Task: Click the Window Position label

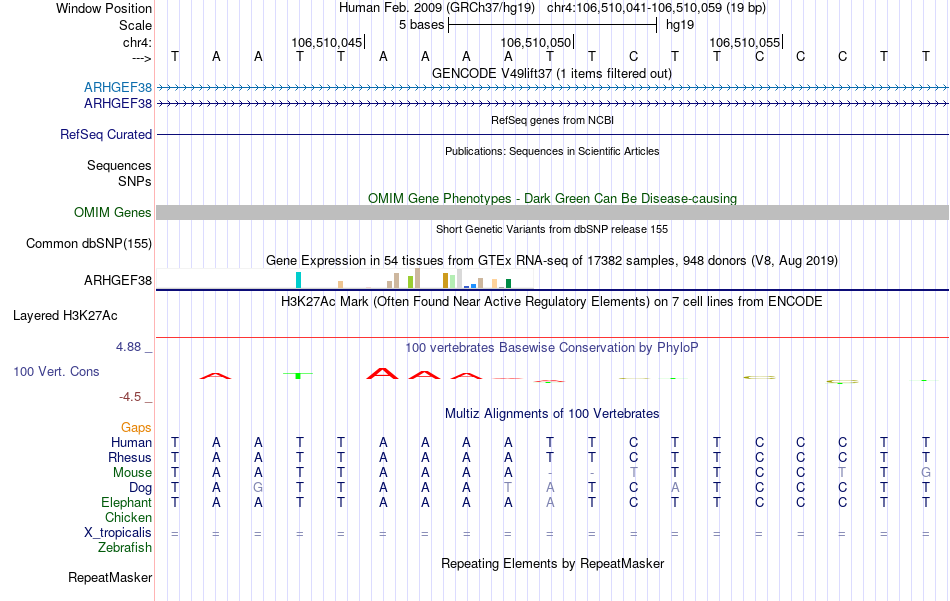Action: [104, 8]
